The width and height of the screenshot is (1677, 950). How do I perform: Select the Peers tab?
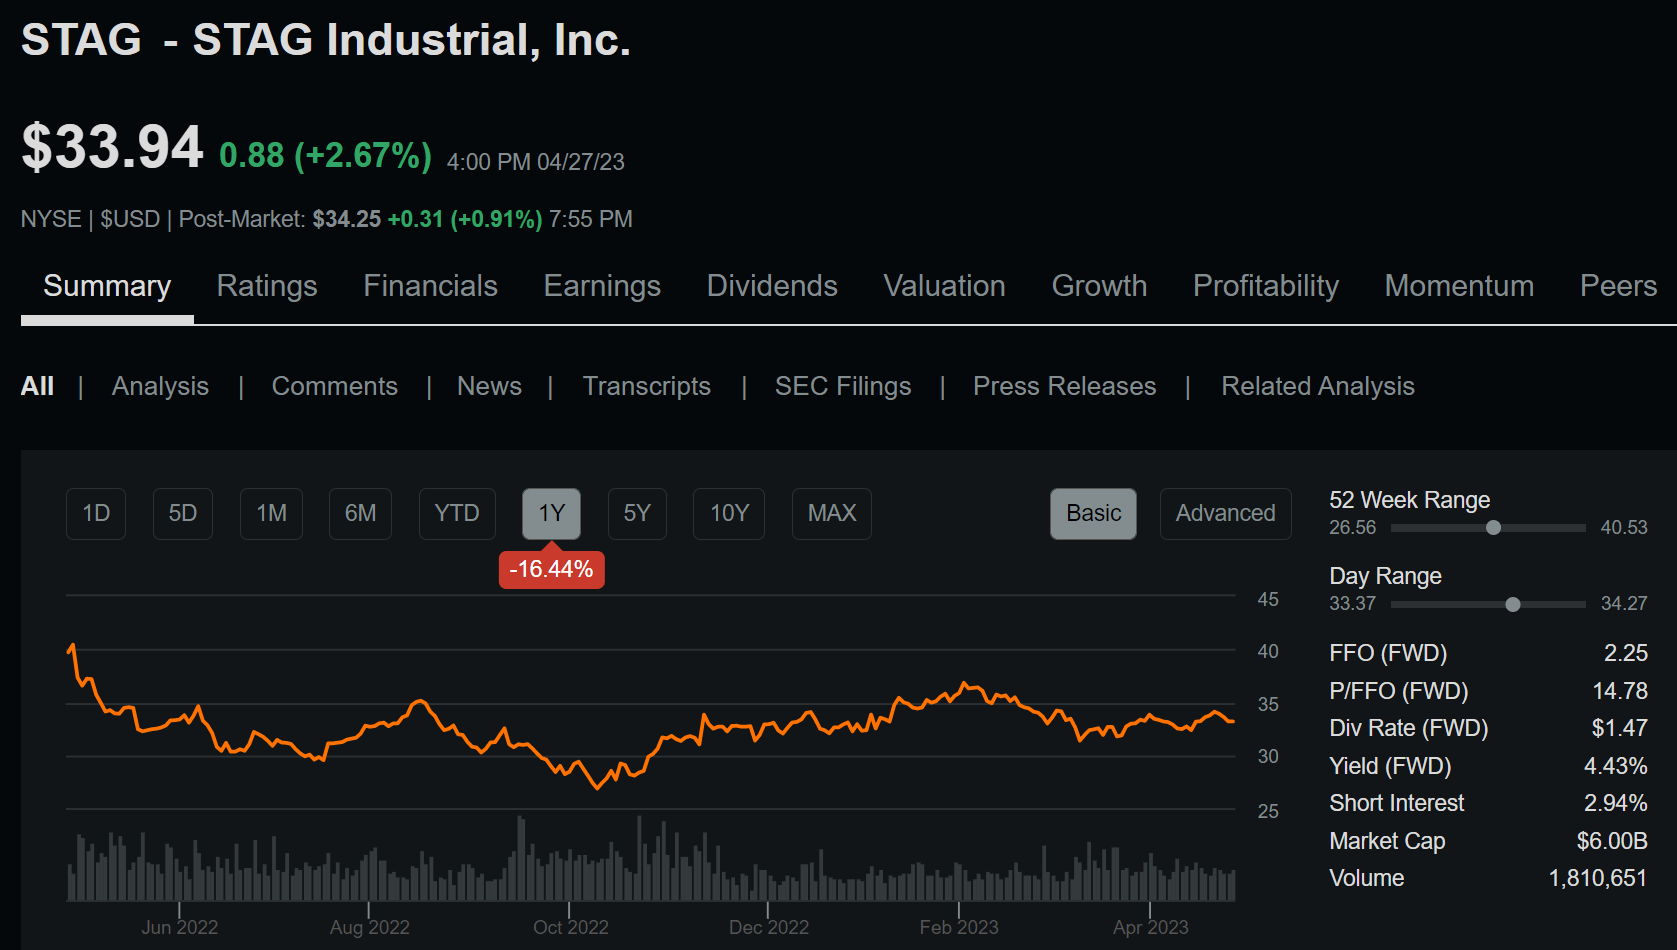coord(1618,287)
